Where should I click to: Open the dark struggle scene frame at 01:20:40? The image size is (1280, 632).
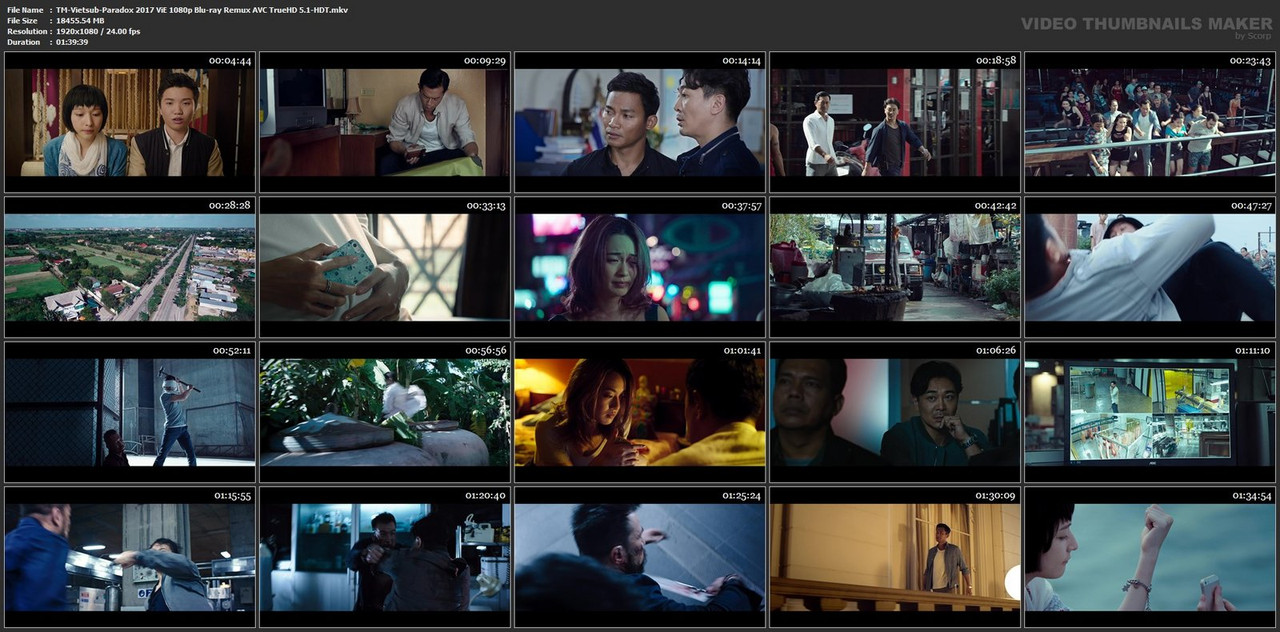click(385, 557)
